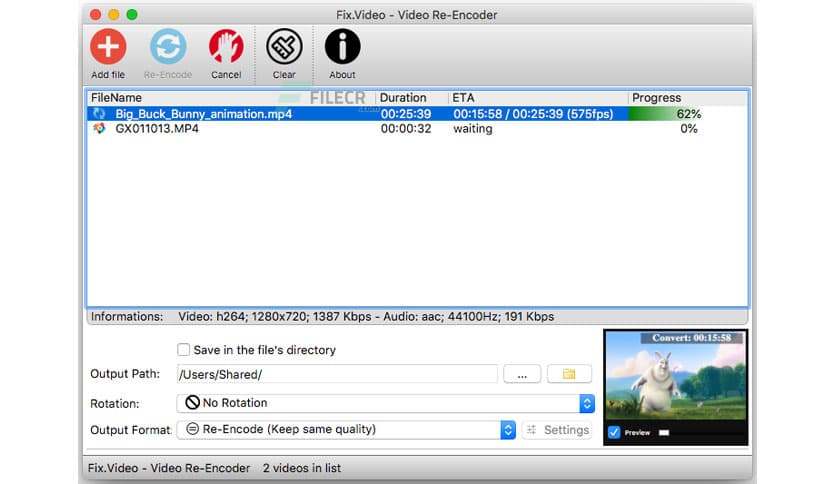
Task: Sort list by FileName column header
Action: point(231,98)
